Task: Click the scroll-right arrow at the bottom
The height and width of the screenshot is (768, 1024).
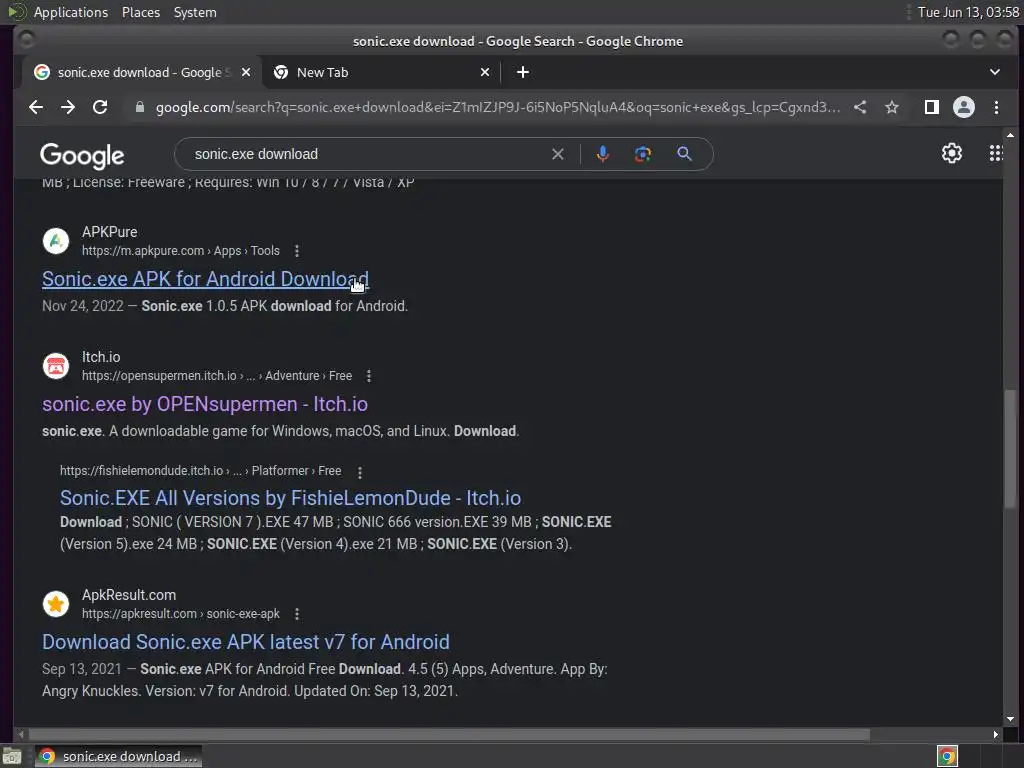Action: click(995, 734)
